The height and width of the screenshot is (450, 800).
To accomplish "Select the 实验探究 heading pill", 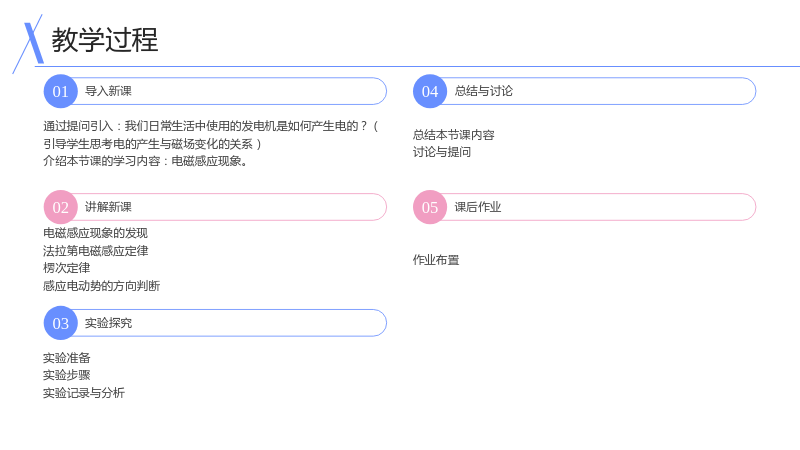I will coord(215,323).
